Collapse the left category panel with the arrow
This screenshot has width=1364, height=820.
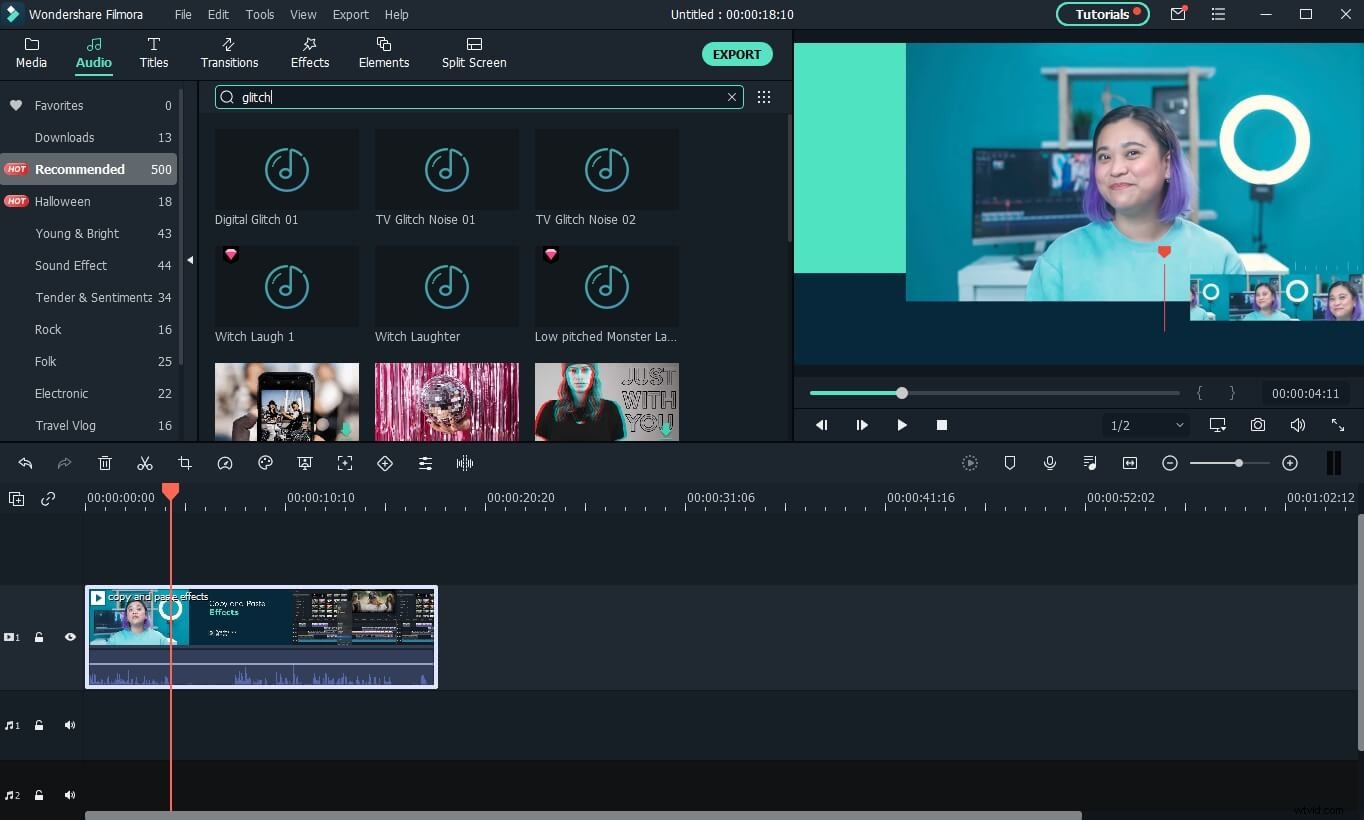pos(189,260)
